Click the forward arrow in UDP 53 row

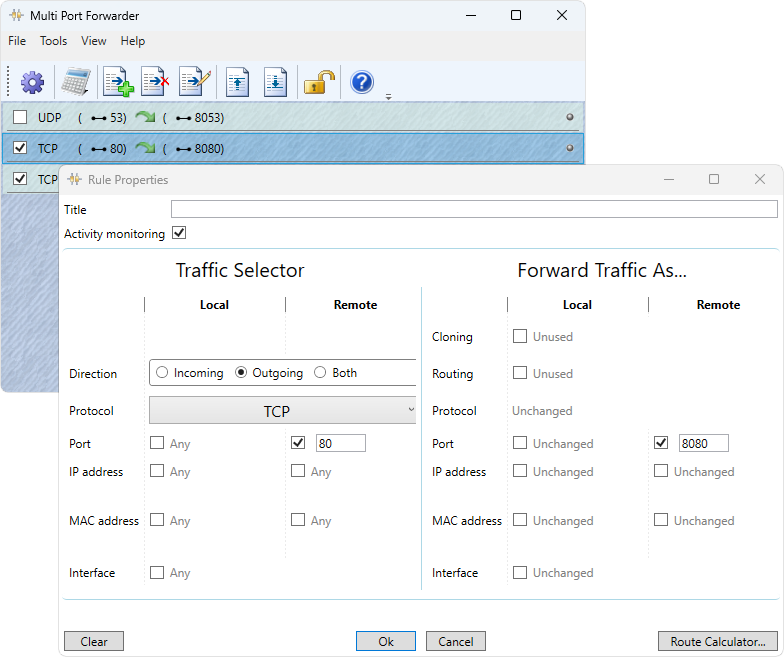(145, 117)
